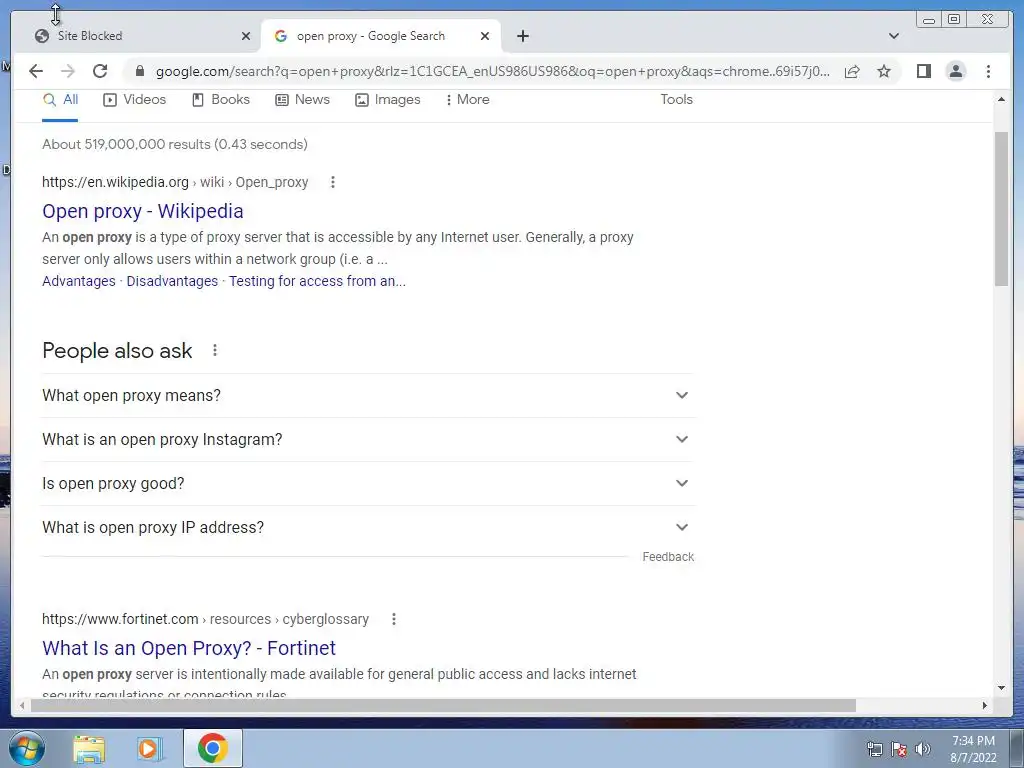This screenshot has height=768, width=1024.
Task: Bookmark this page with the star icon
Action: point(884,71)
